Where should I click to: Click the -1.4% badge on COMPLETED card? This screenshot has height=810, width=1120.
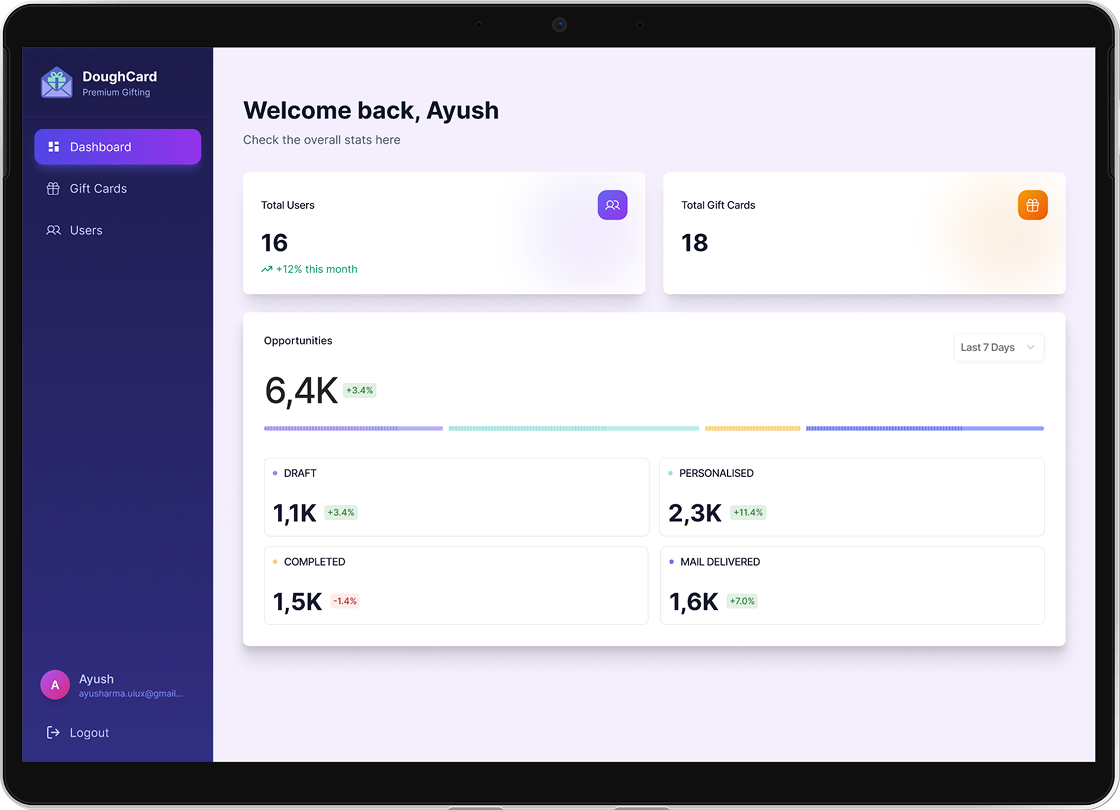point(345,601)
